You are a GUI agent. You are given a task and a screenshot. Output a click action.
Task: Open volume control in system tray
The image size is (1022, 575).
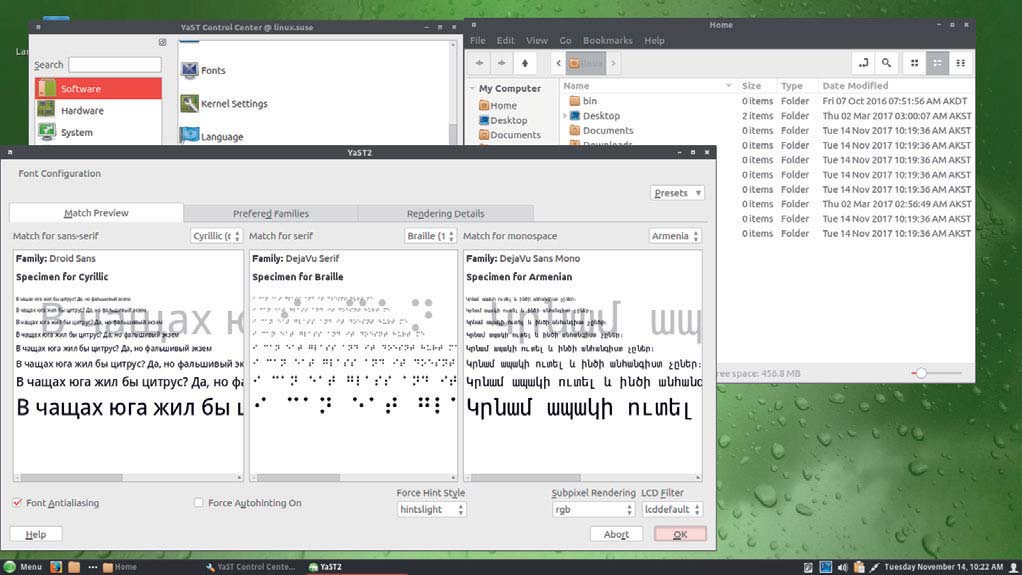coord(842,567)
